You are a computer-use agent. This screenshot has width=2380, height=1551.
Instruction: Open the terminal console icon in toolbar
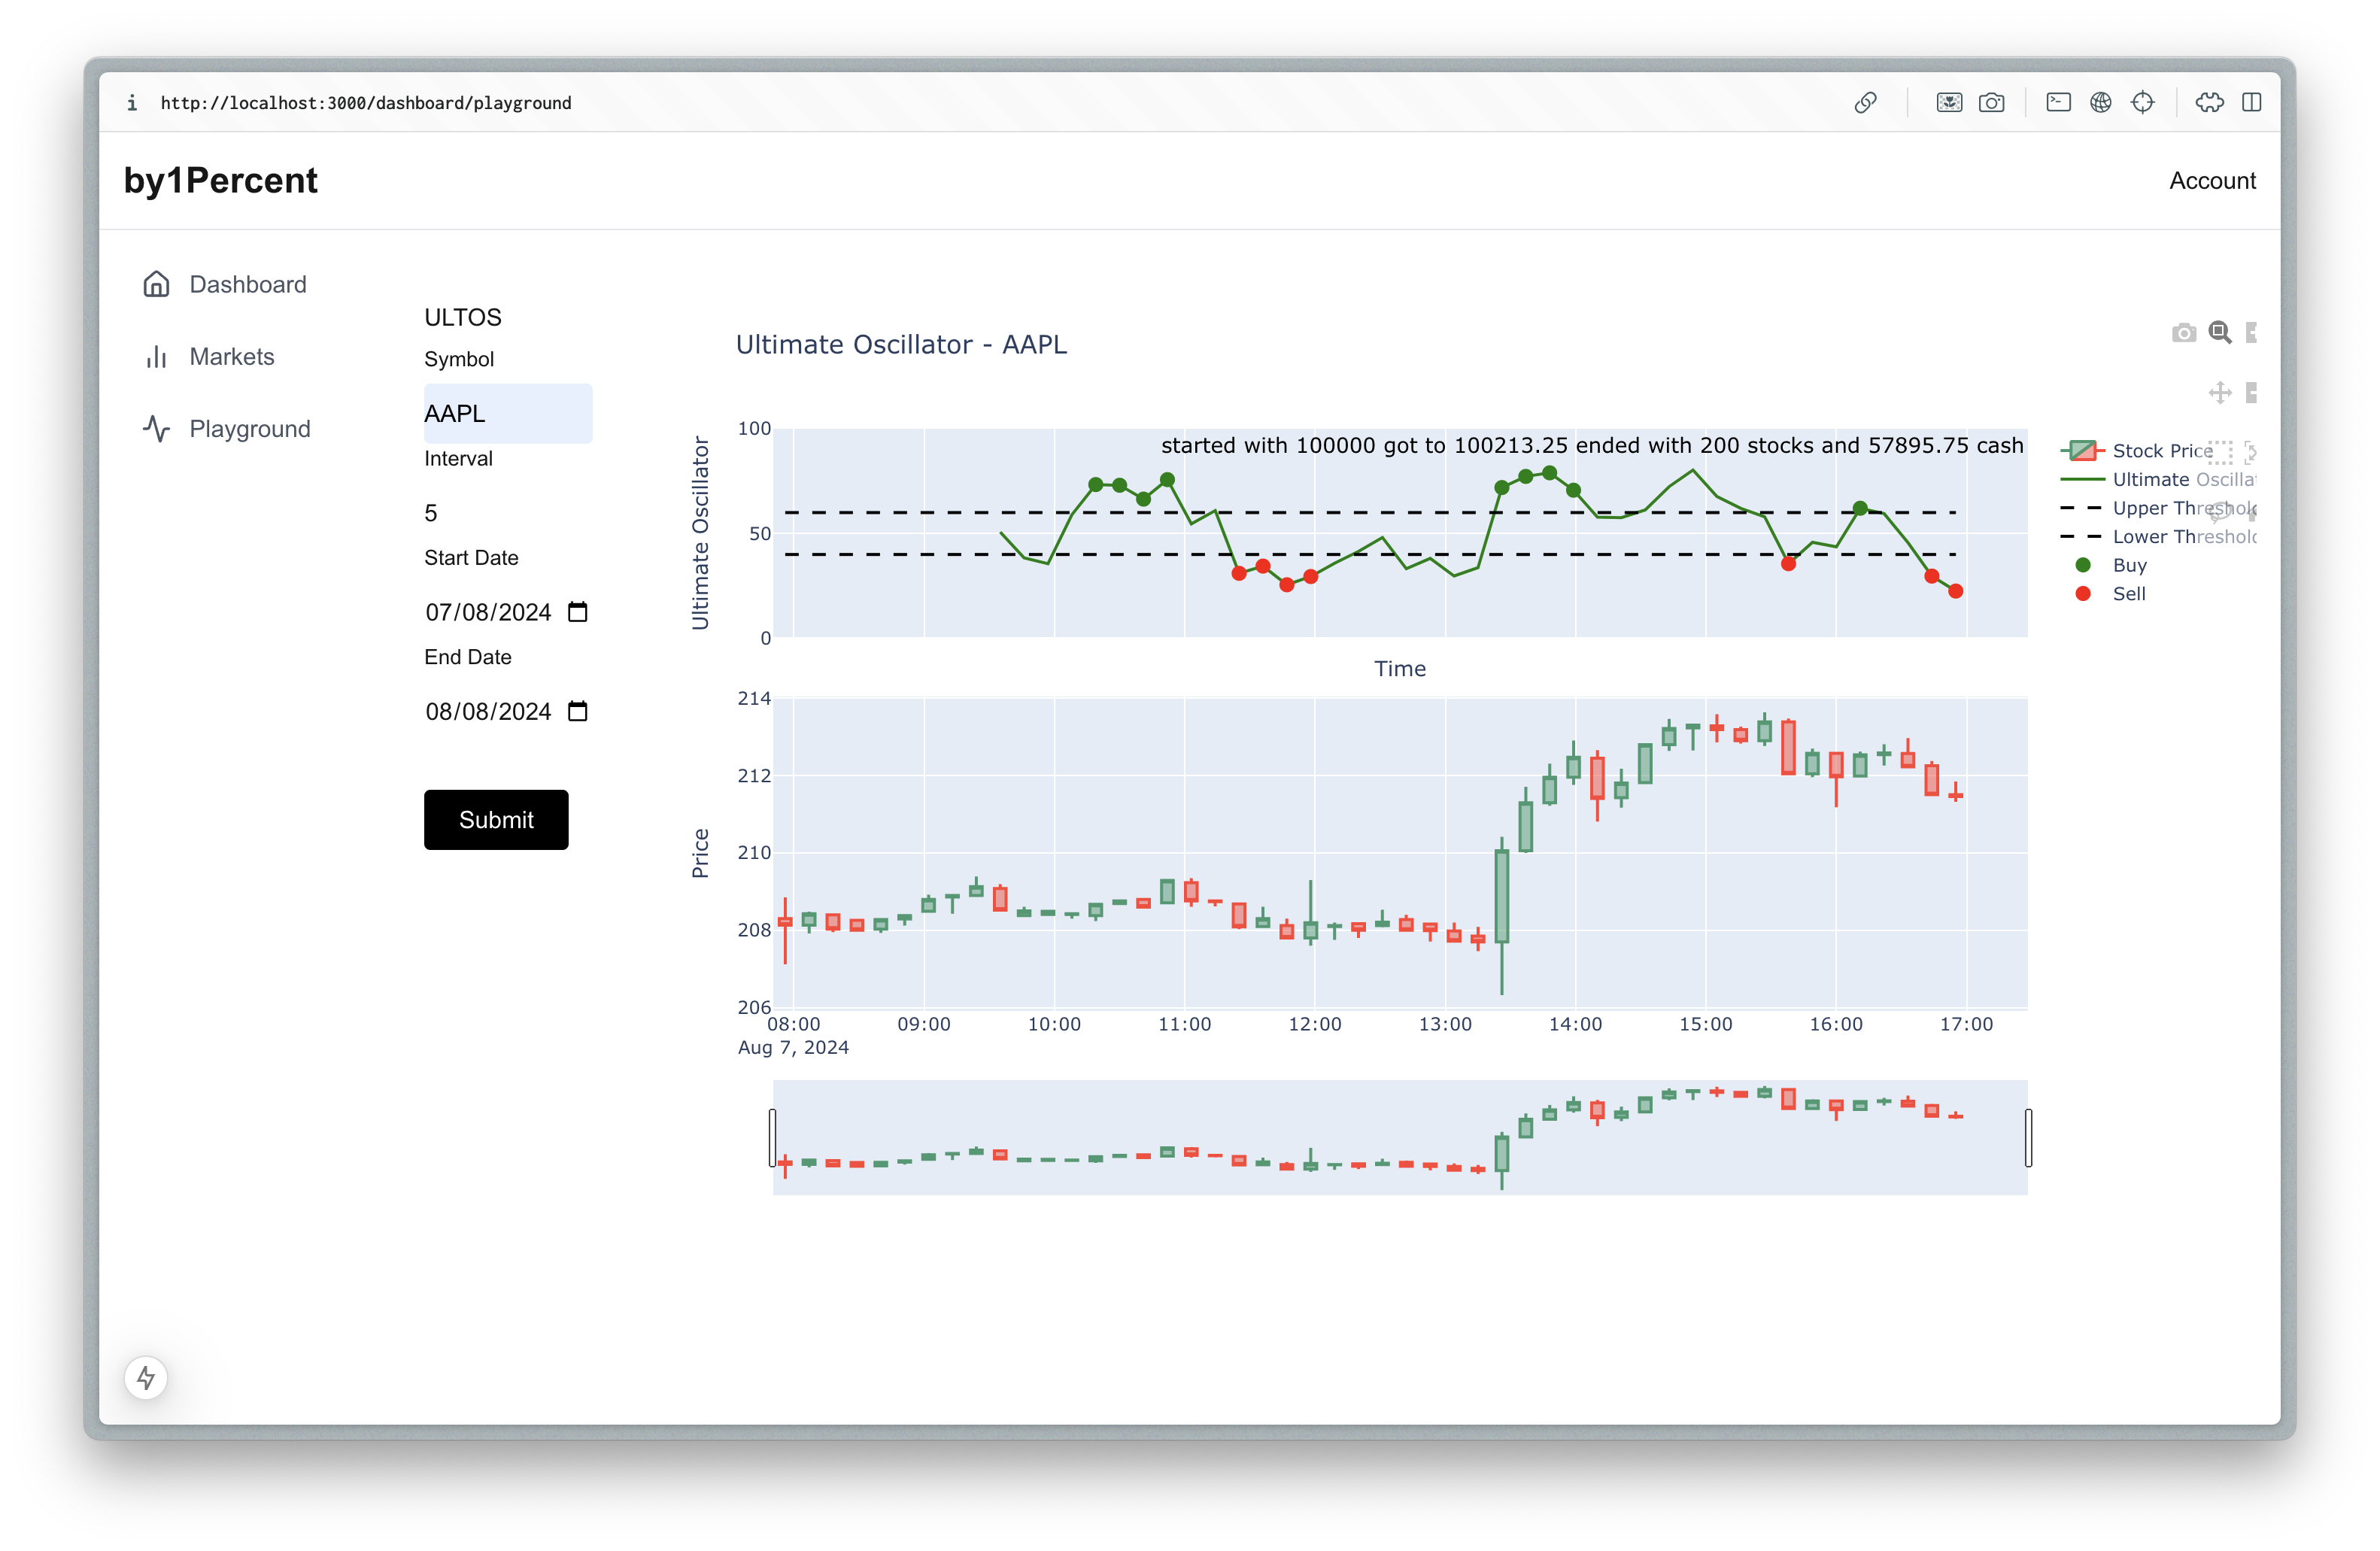click(2058, 103)
